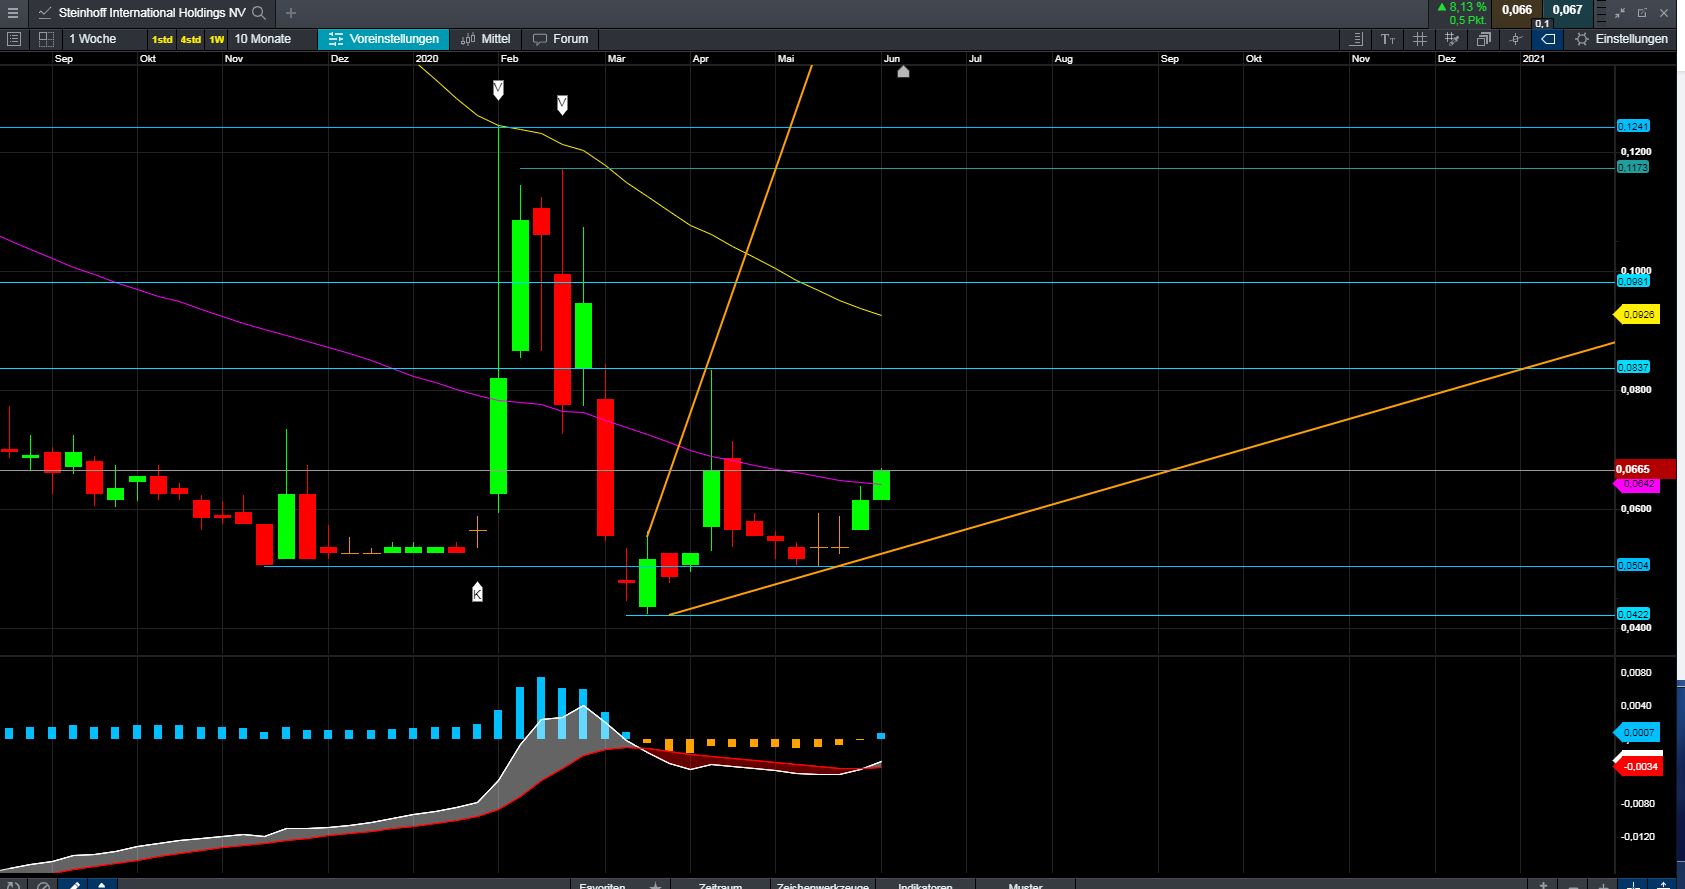1685x889 pixels.
Task: Click the red -0,0034 MACD value label
Action: (1638, 766)
